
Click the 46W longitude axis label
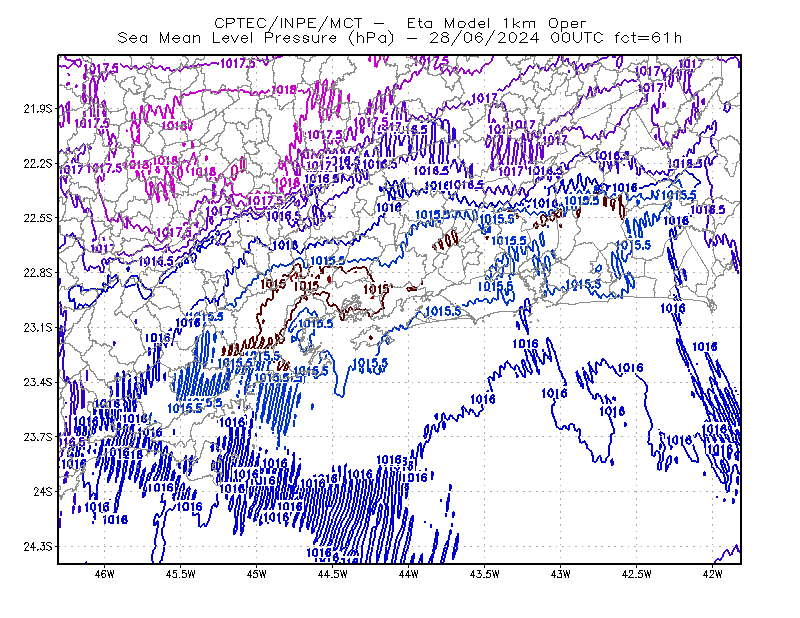point(105,574)
